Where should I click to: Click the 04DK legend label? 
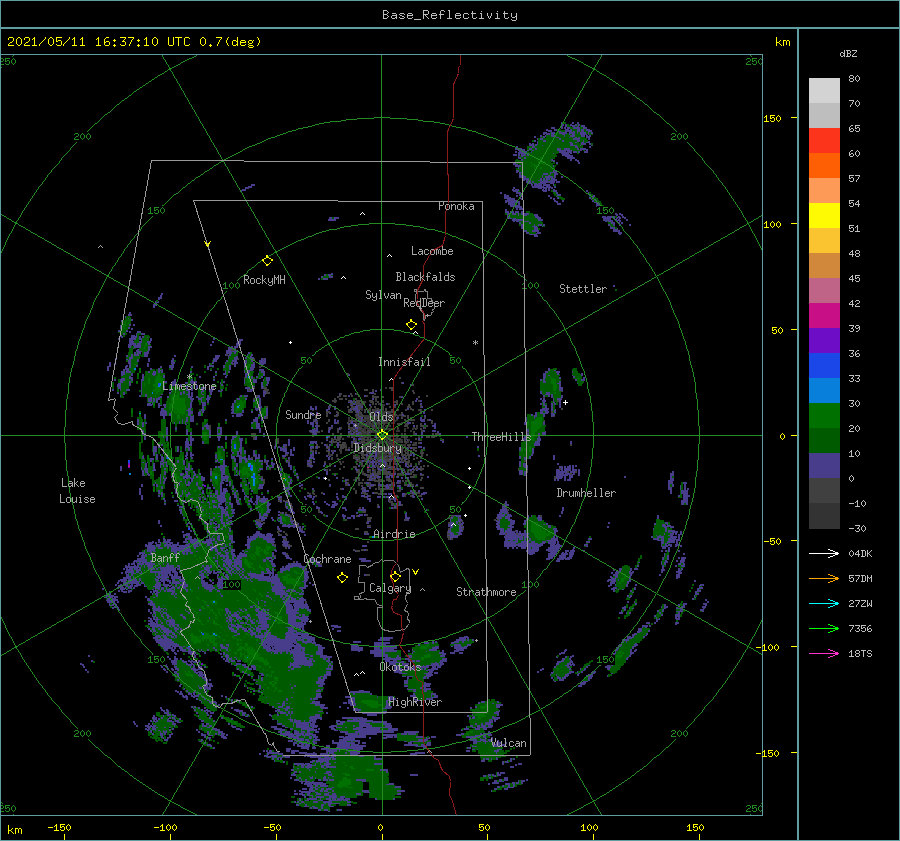coord(860,553)
